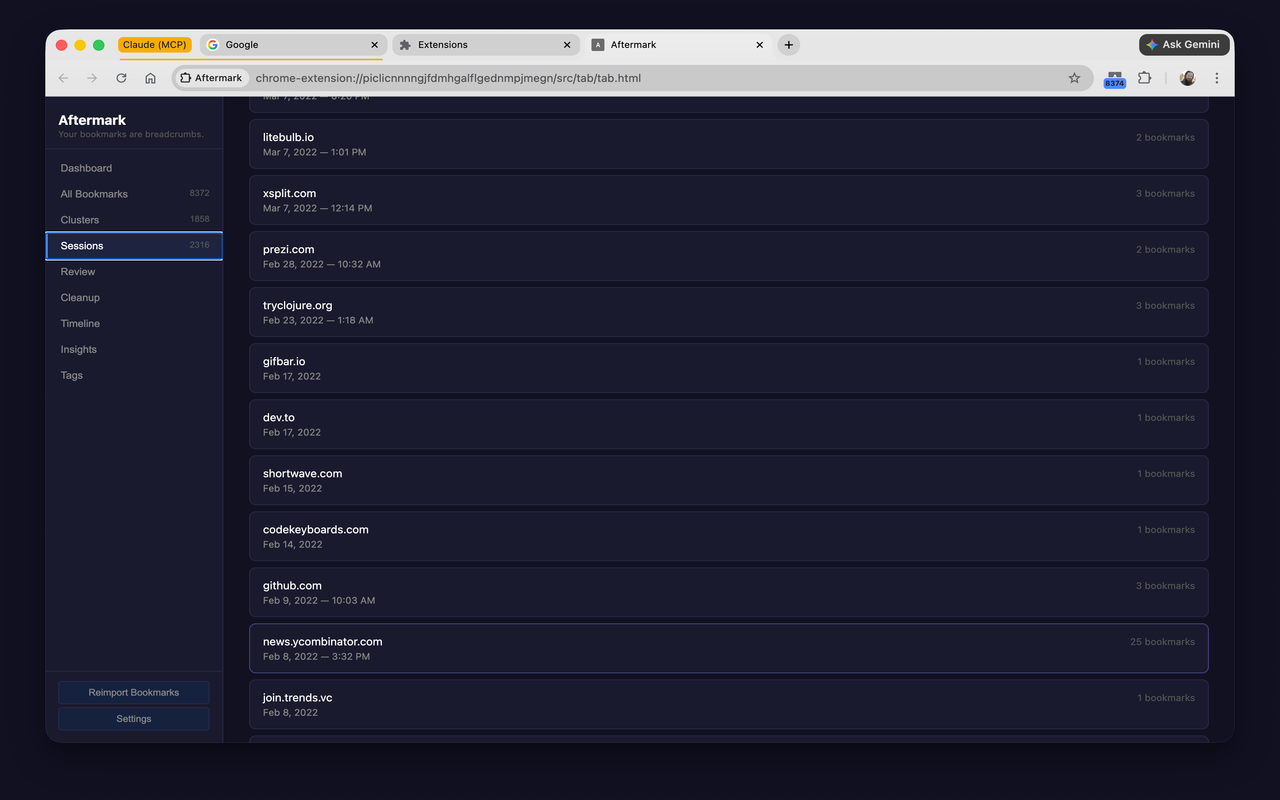1280x800 pixels.
Task: Click the 2316 count beside Sessions
Action: [199, 245]
